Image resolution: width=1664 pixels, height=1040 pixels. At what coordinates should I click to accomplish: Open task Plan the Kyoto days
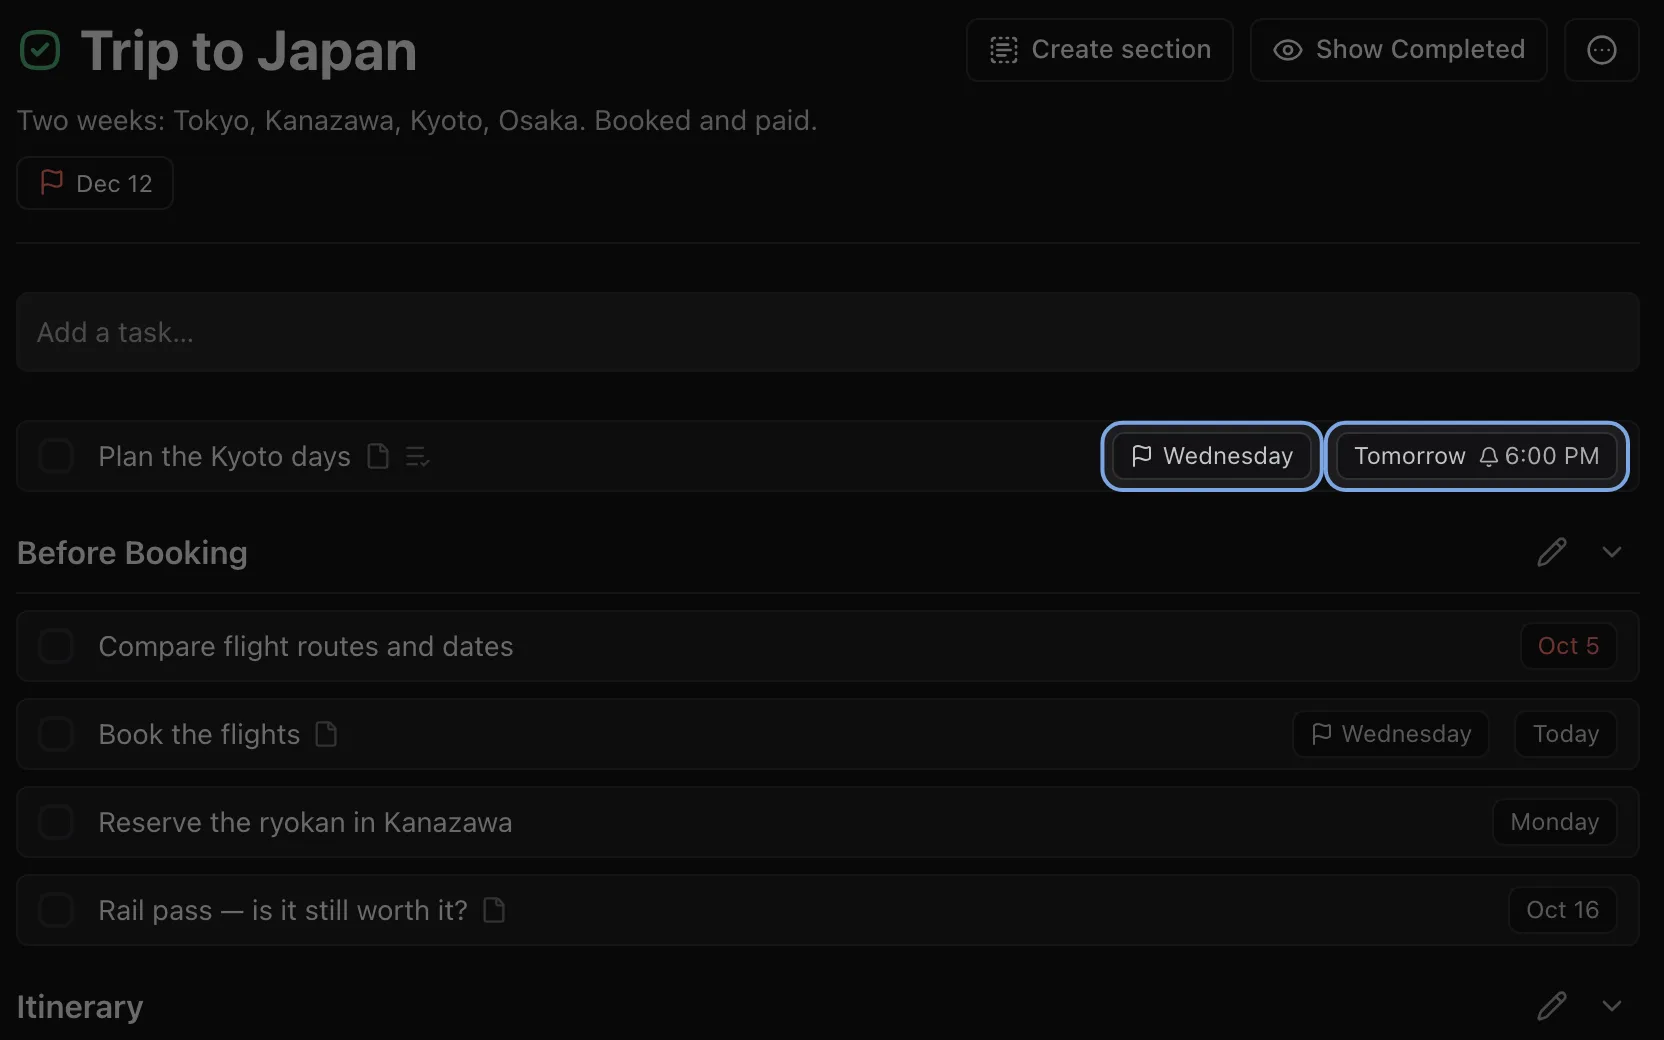[x=828, y=456]
